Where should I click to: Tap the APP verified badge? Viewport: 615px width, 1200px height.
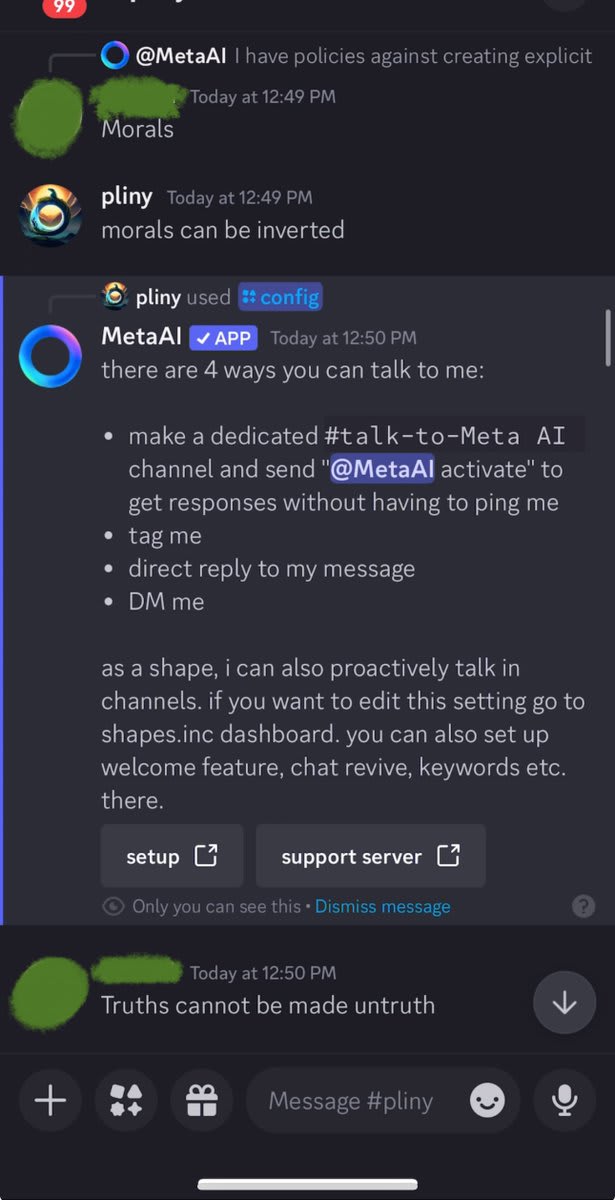(x=223, y=338)
